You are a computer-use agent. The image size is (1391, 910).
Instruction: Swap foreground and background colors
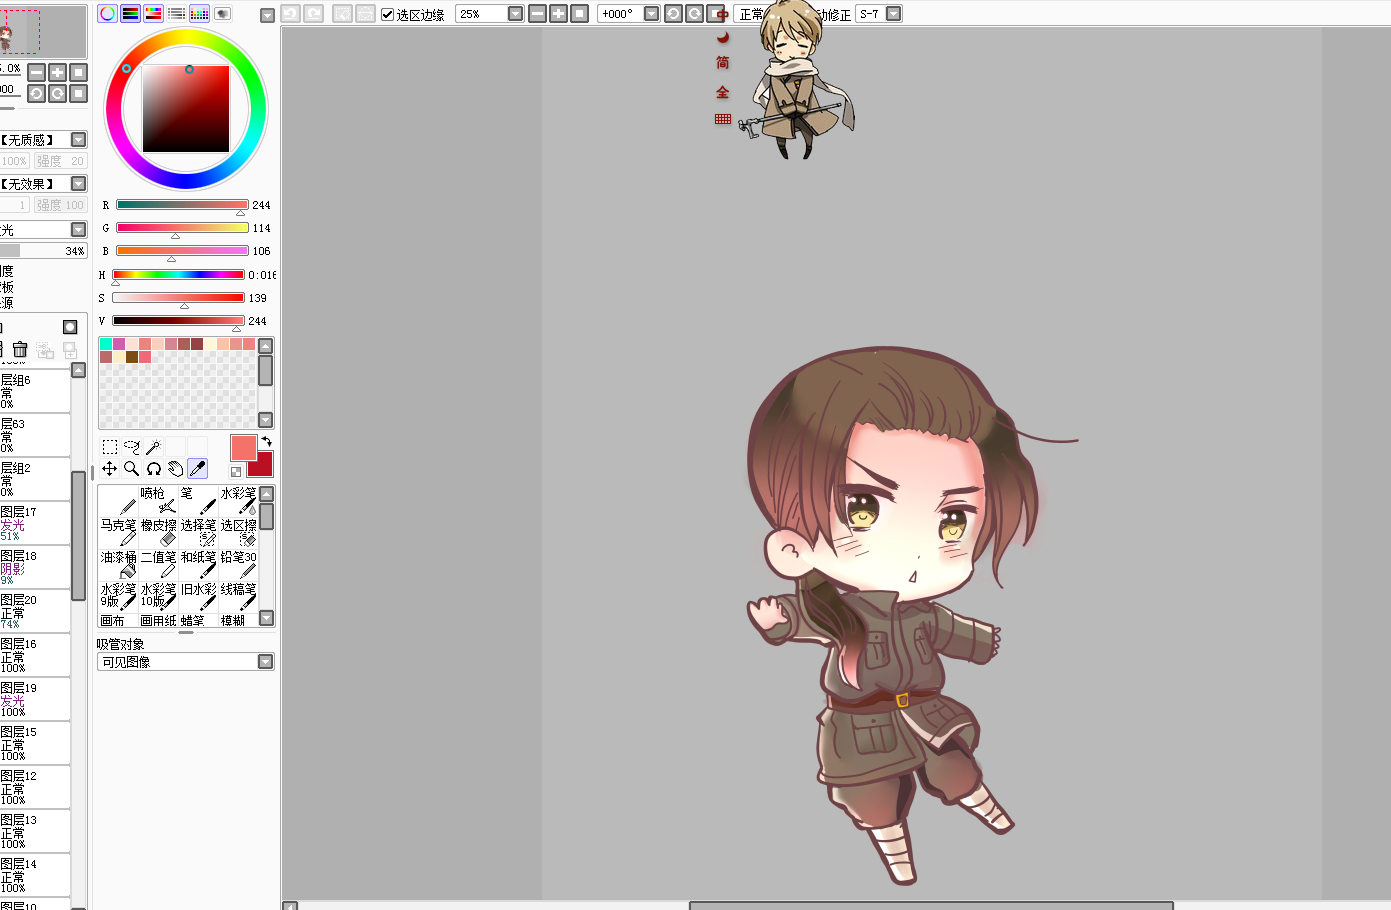tap(267, 441)
